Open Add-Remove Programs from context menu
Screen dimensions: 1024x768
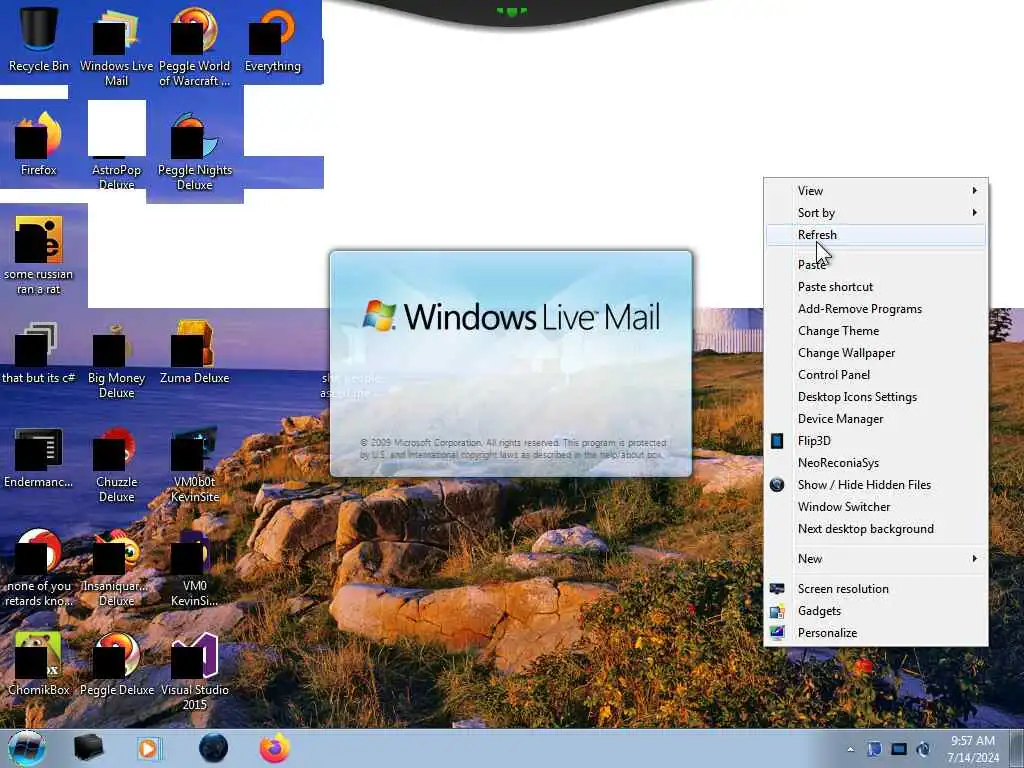[876, 309]
